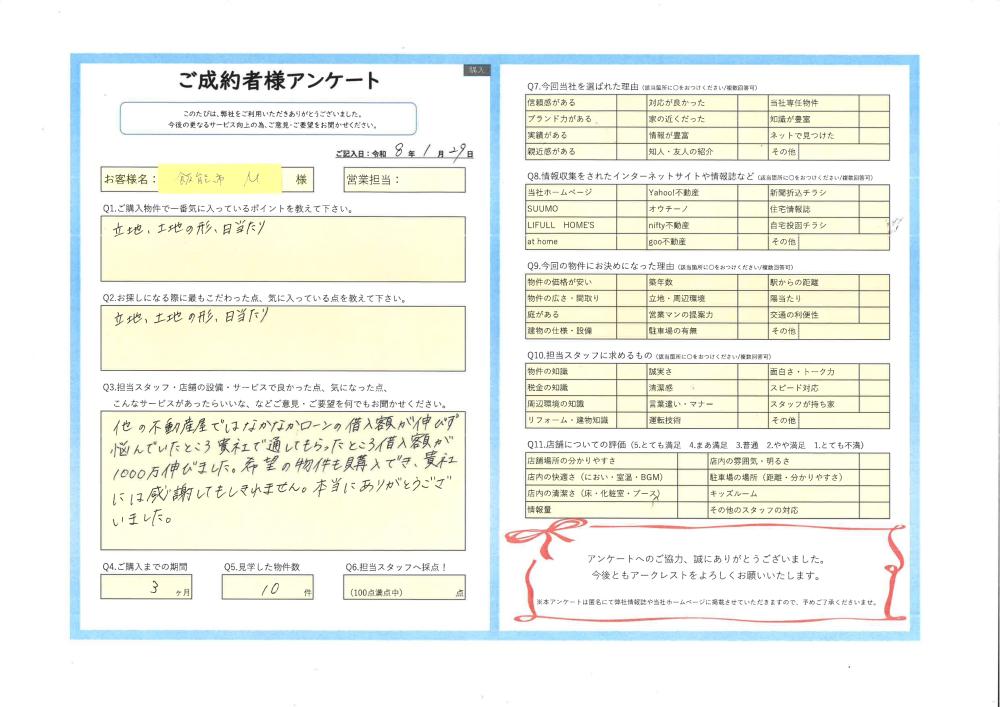
Task: Mark the box next to SUUMO
Action: [630, 209]
